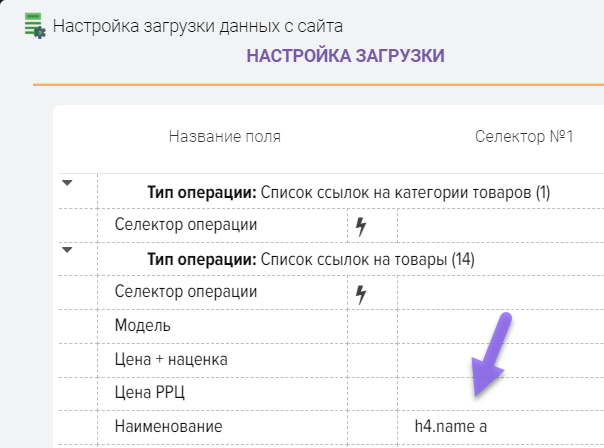
Task: Select Селектор операции under product links group
Action: tap(222, 292)
